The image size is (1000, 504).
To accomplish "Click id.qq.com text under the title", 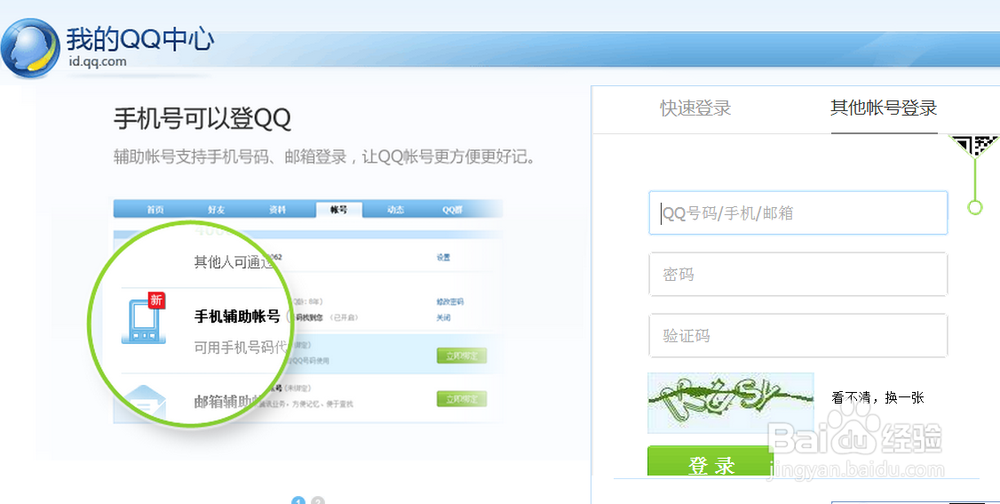I will [x=98, y=62].
